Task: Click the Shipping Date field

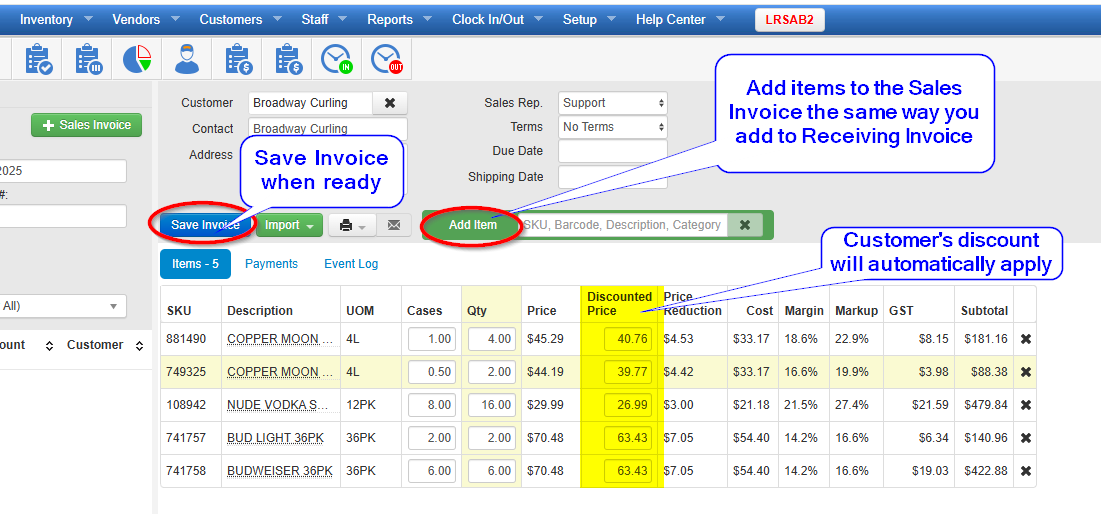Action: click(x=612, y=178)
